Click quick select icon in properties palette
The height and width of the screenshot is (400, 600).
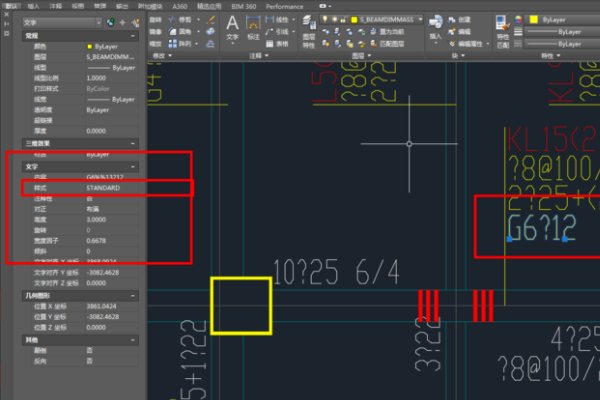tap(135, 23)
